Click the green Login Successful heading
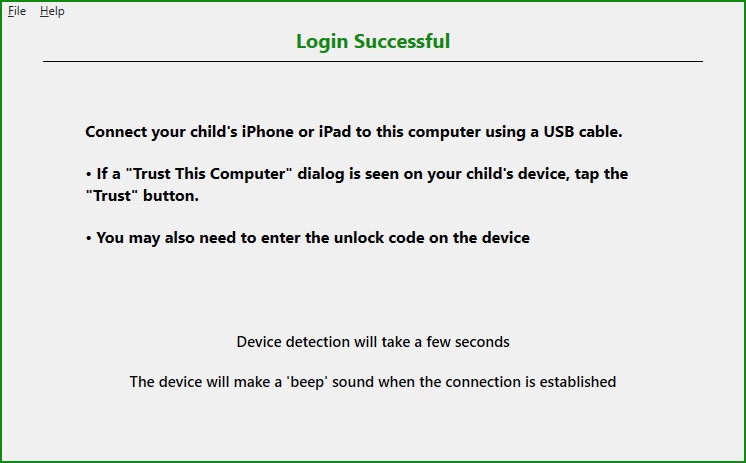The width and height of the screenshot is (746, 463). [x=373, y=41]
